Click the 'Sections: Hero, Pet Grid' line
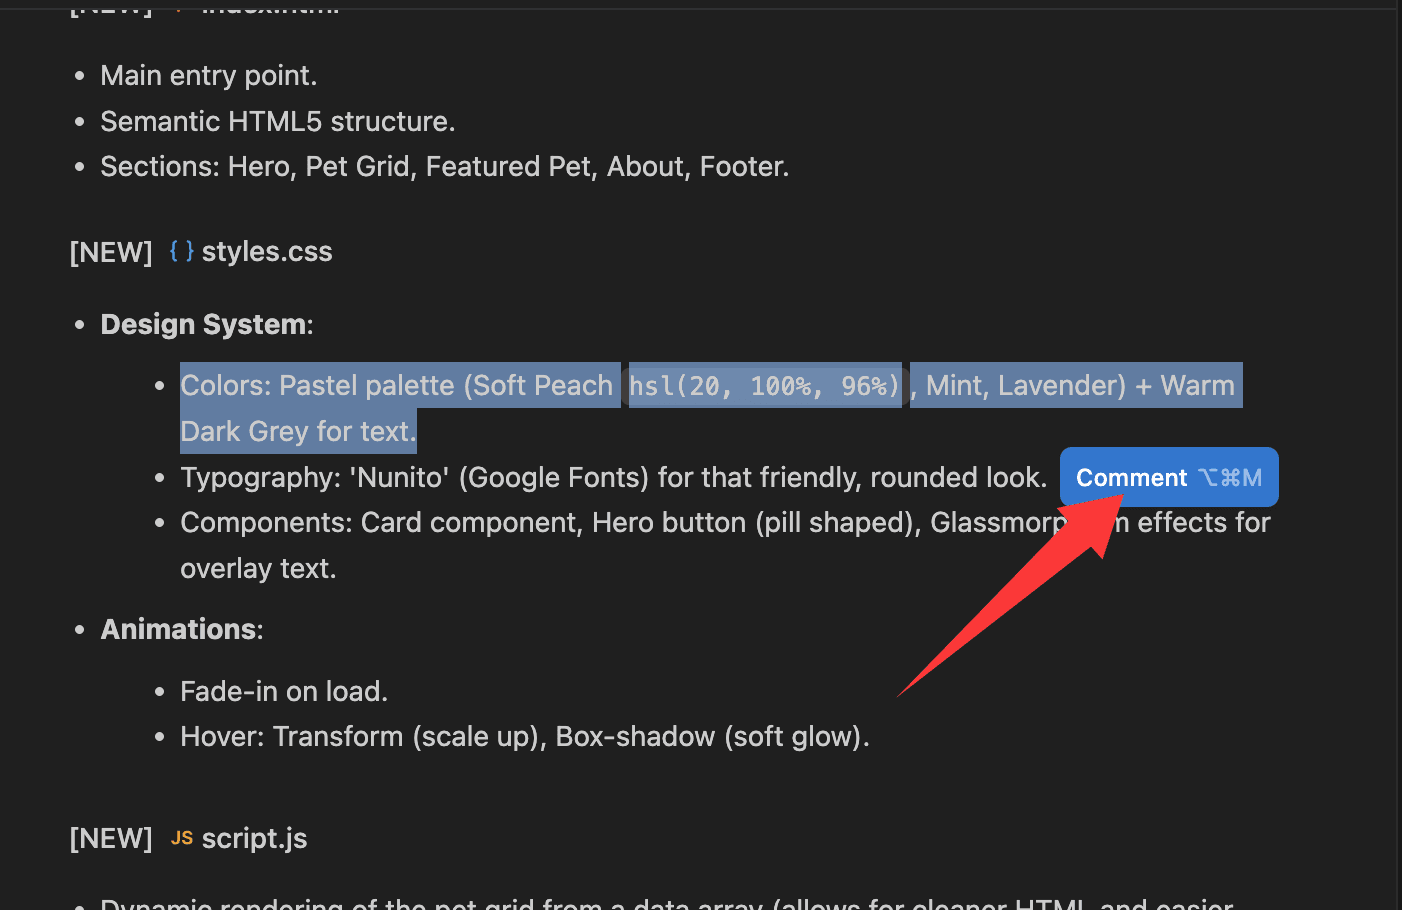 point(444,167)
